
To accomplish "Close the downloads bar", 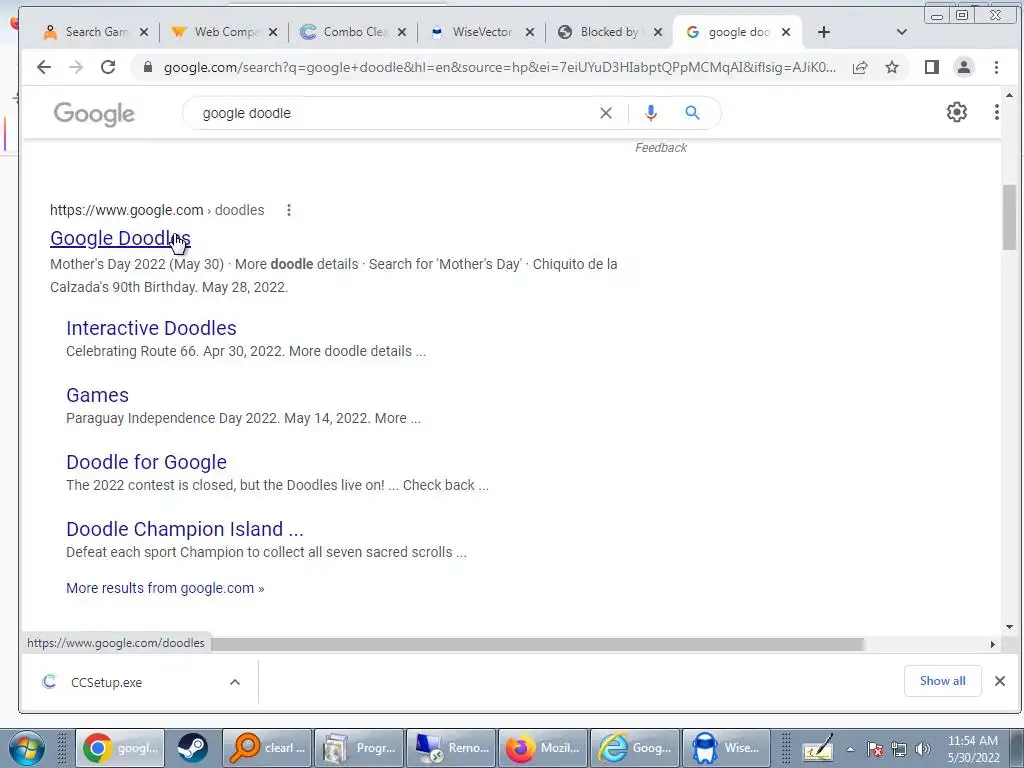I will coord(1000,681).
